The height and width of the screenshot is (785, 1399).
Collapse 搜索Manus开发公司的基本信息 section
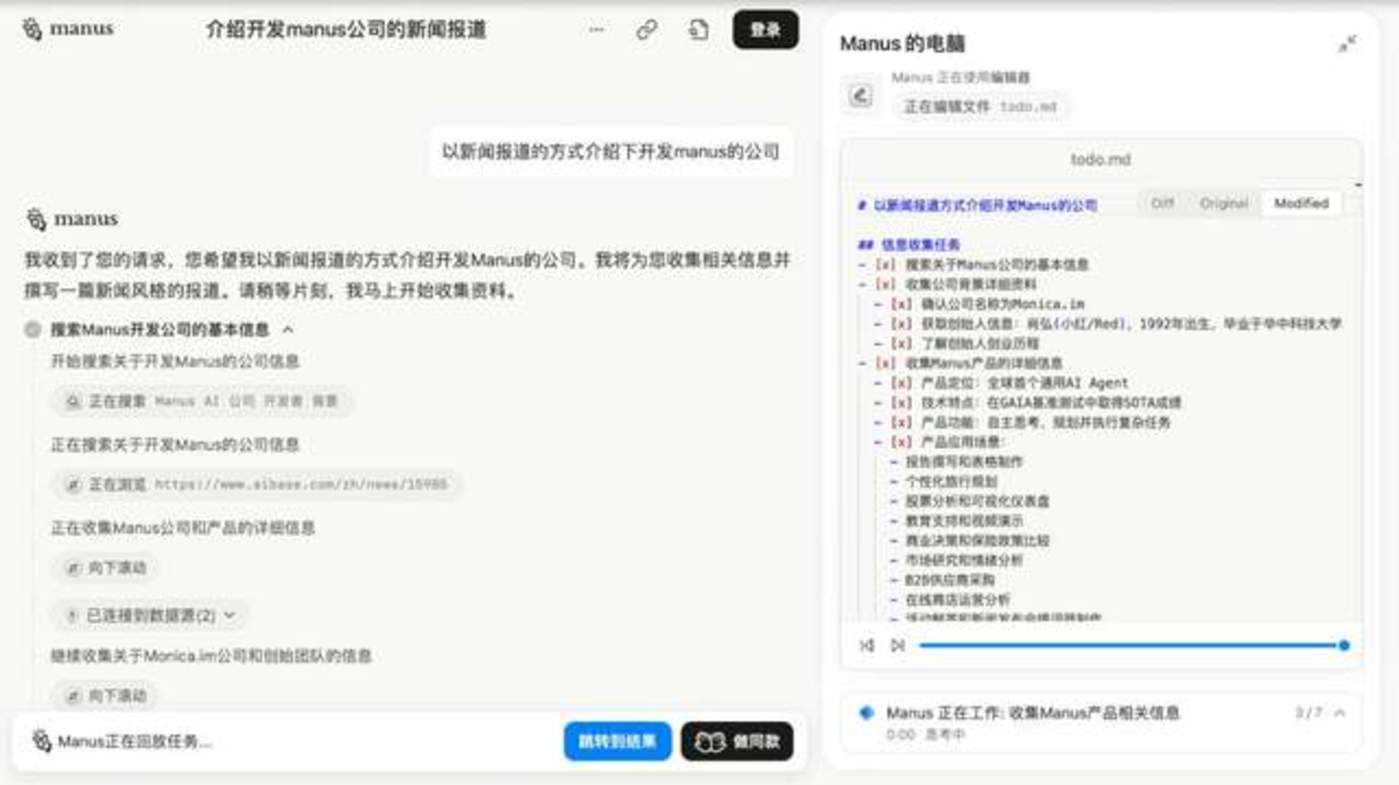coord(288,329)
